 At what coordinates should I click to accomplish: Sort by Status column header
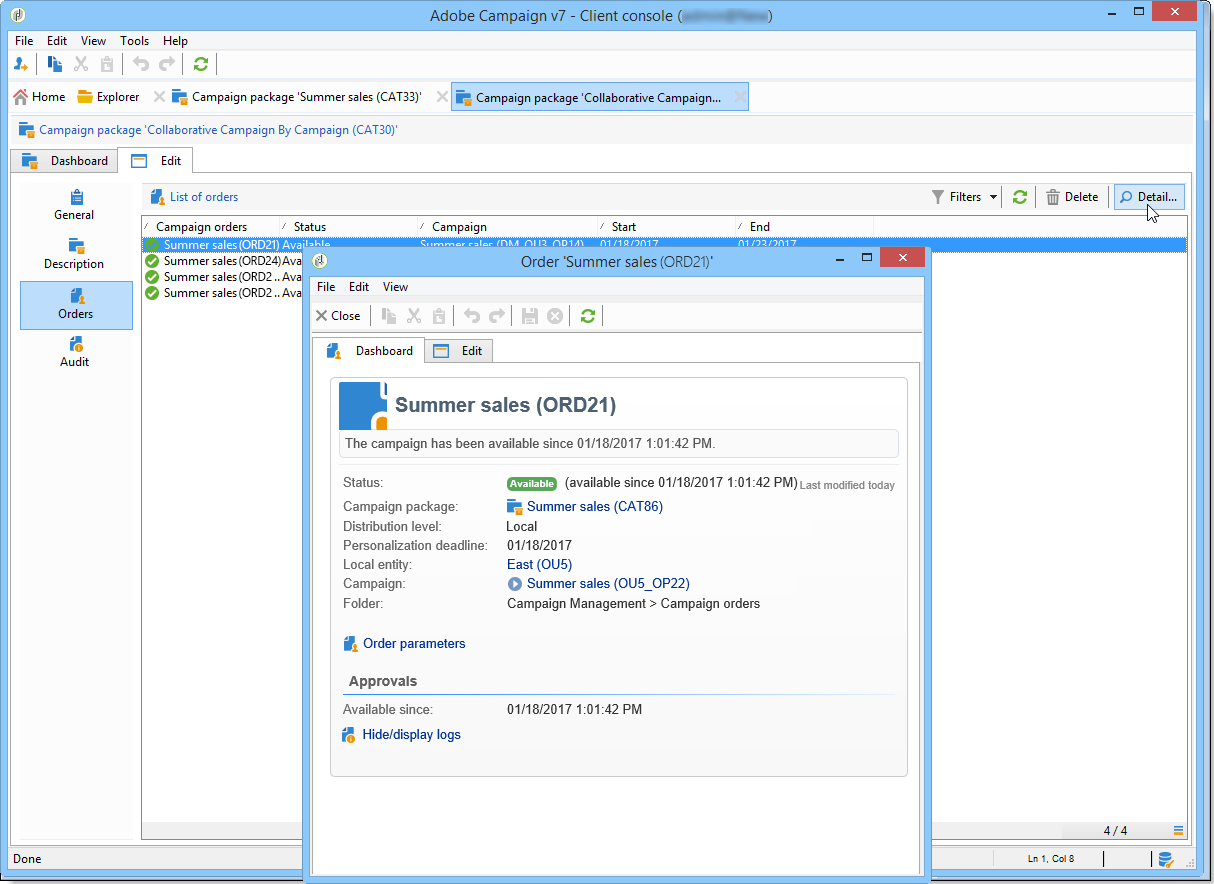(x=349, y=227)
